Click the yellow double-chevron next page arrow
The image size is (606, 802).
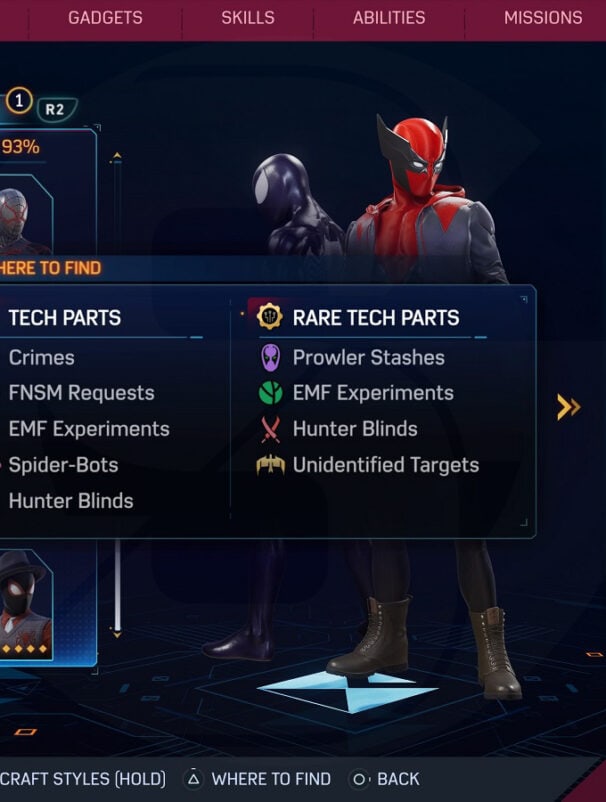(x=569, y=407)
